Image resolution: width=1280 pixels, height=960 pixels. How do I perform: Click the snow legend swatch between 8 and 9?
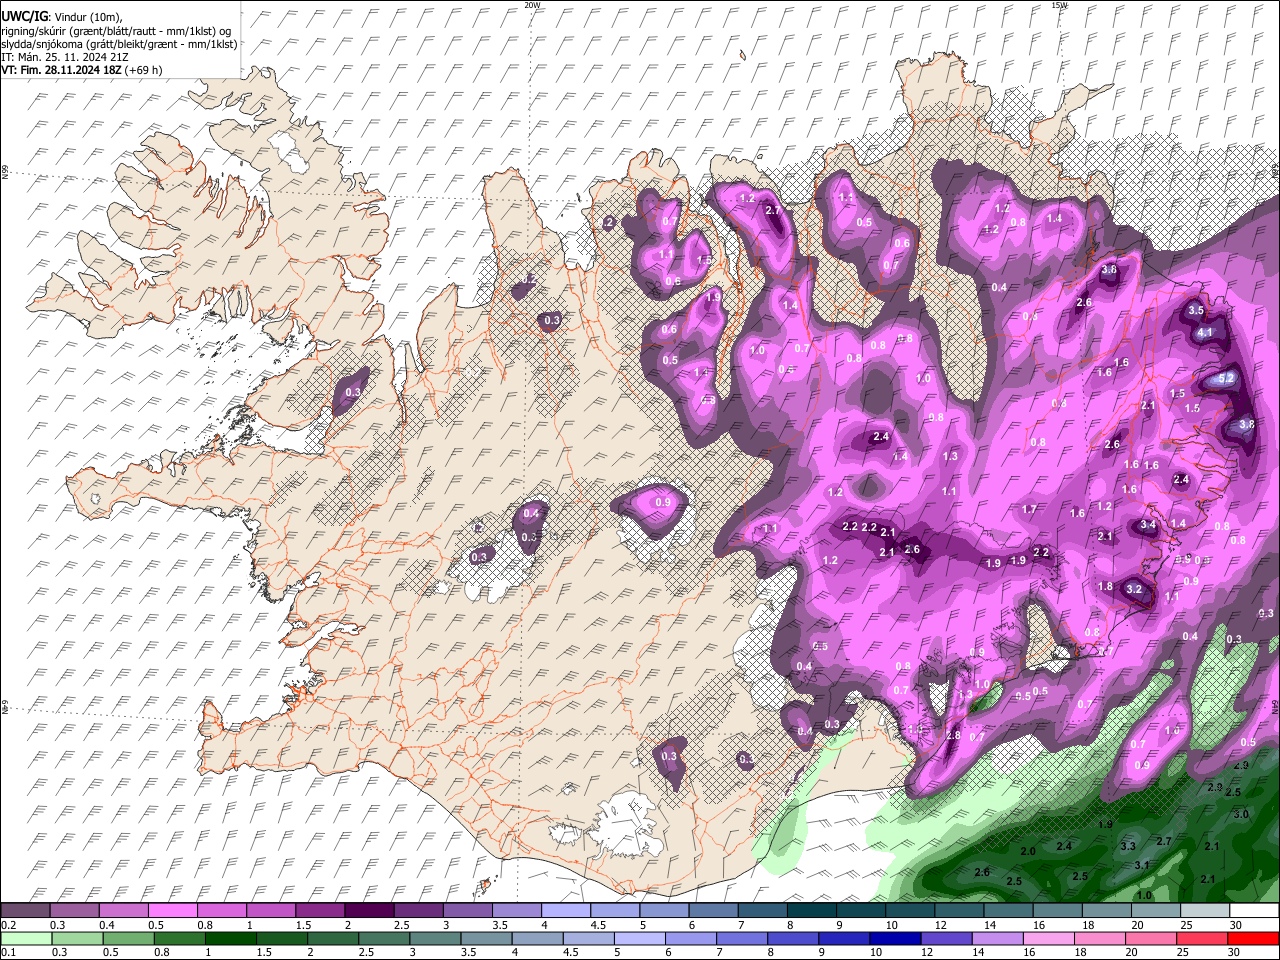pyautogui.click(x=812, y=911)
